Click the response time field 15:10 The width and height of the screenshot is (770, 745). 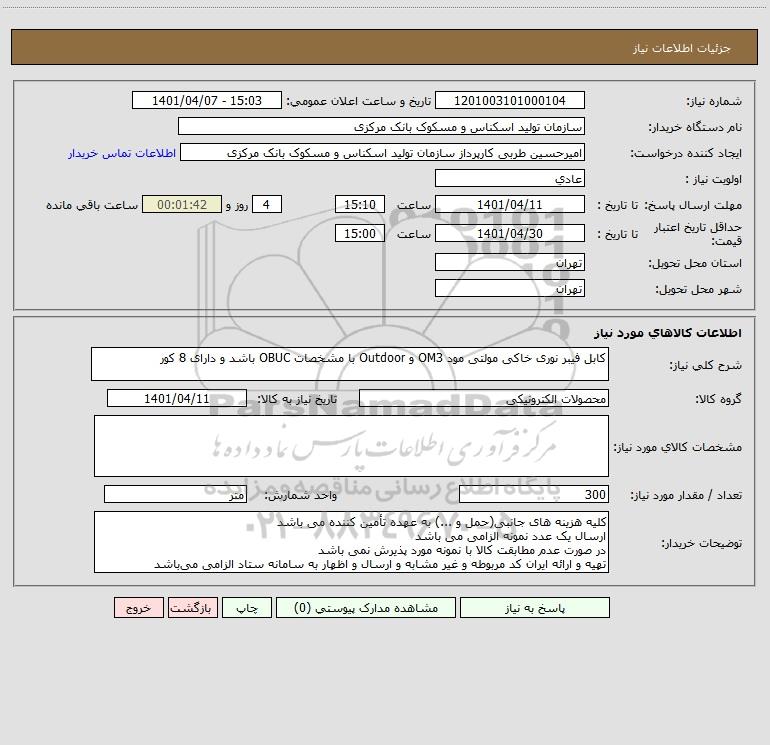[x=359, y=204]
